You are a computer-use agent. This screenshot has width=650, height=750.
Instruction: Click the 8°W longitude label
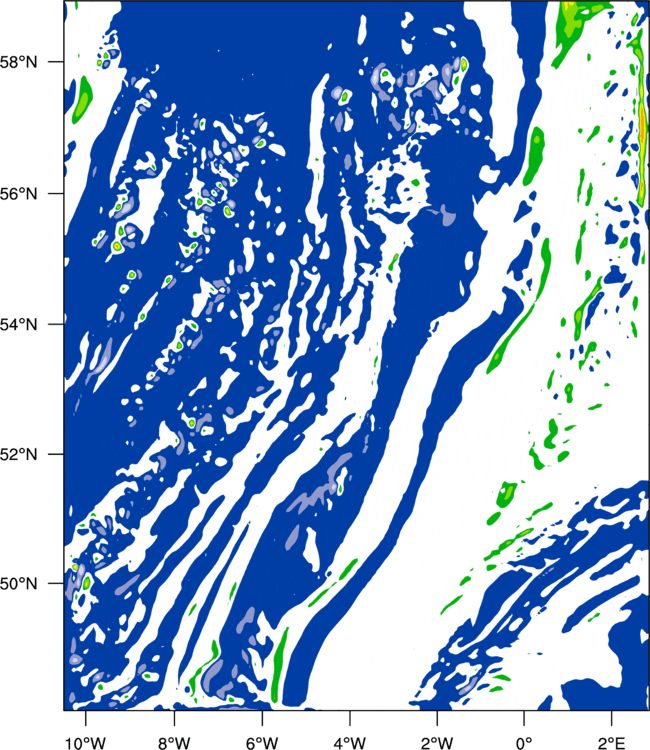pyautogui.click(x=174, y=743)
